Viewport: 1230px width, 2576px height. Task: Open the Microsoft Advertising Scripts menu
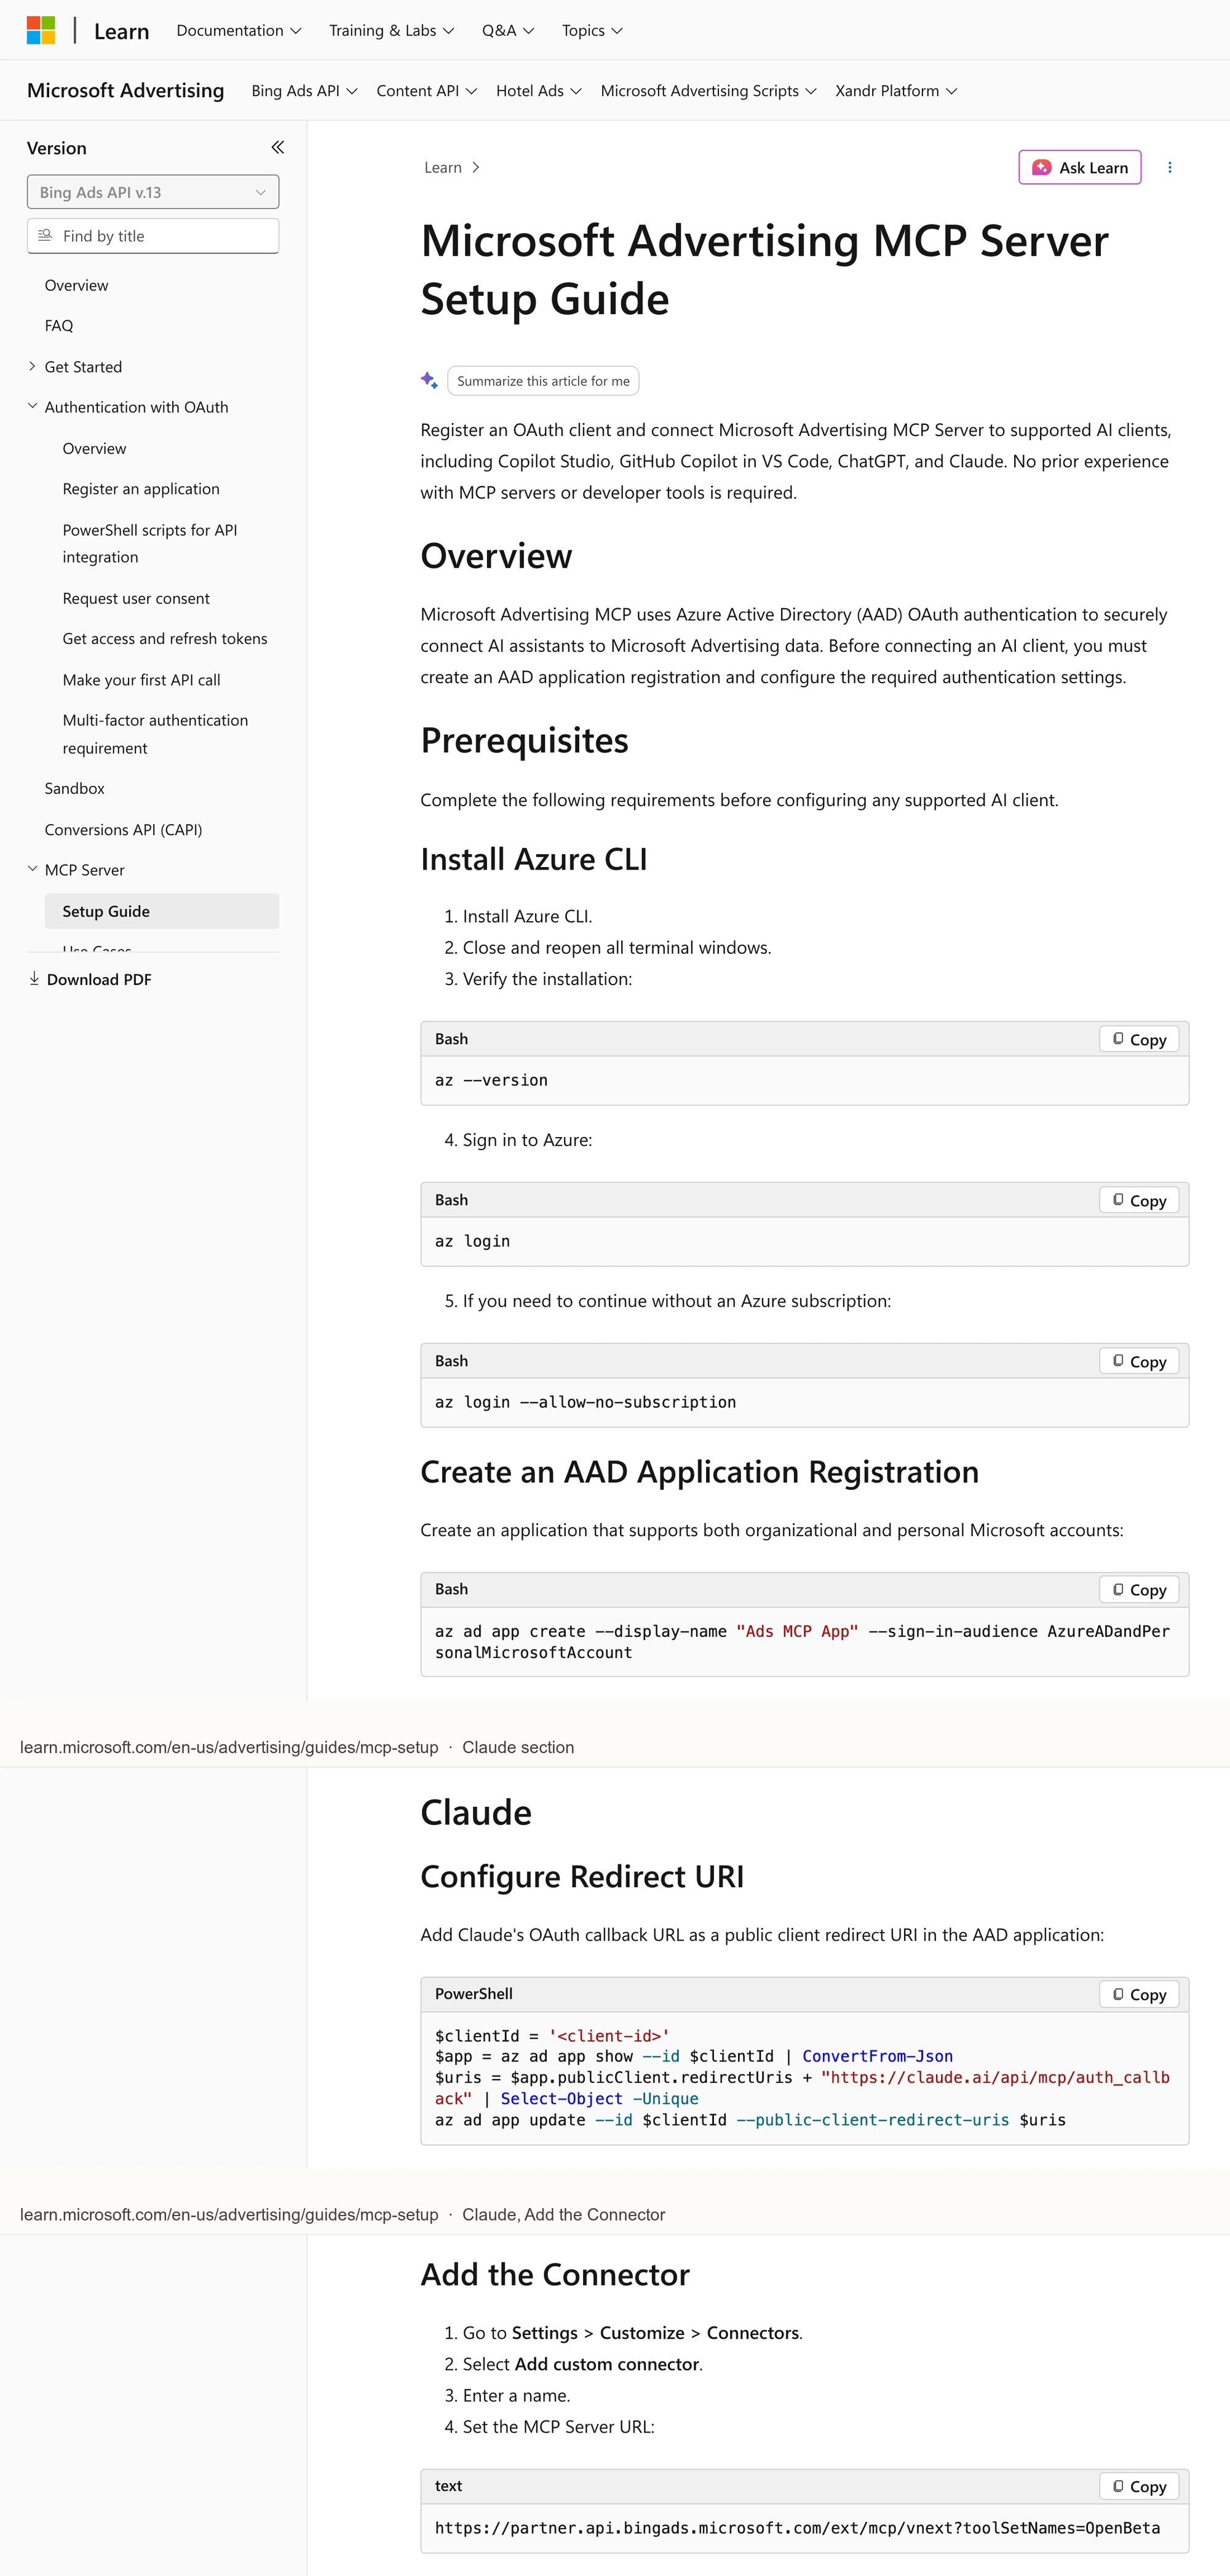click(709, 91)
